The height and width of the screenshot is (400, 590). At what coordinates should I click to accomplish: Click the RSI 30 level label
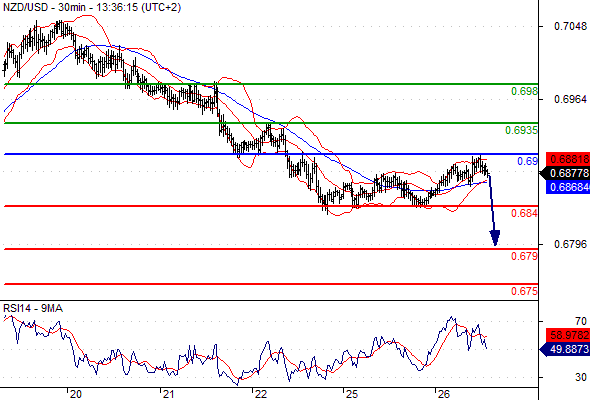[x=581, y=377]
